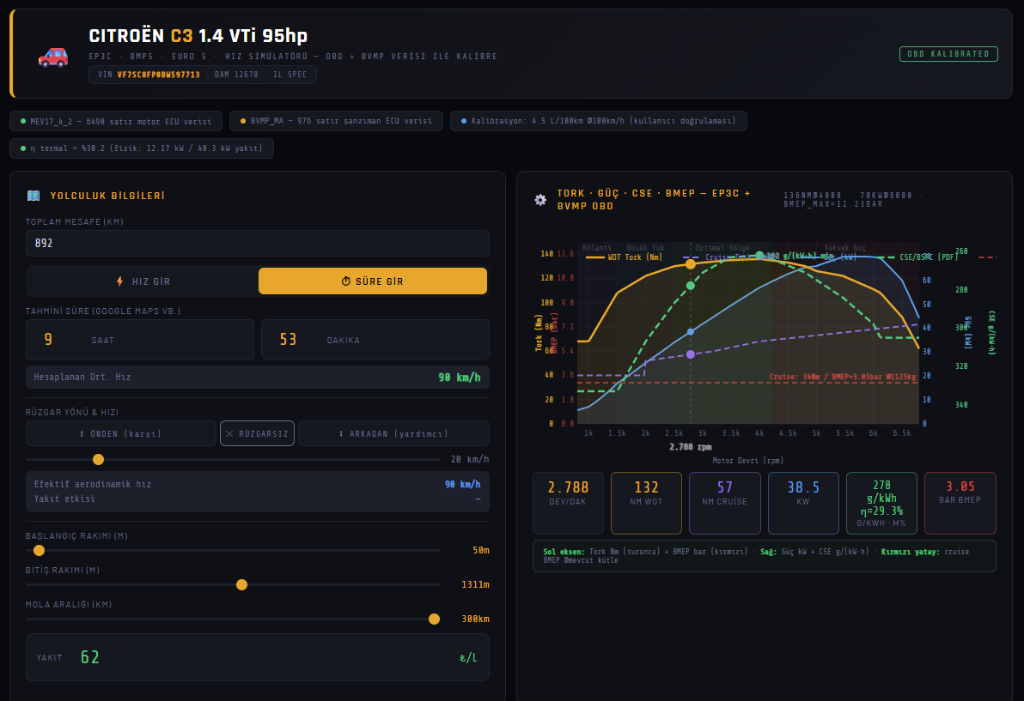Click the Yakıt price field showing 62

(257, 657)
